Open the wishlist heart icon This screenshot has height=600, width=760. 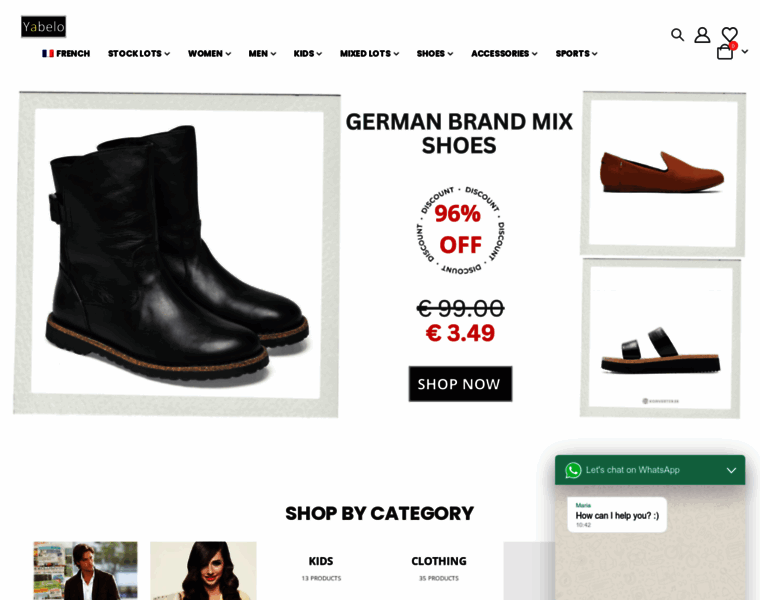[x=729, y=35]
